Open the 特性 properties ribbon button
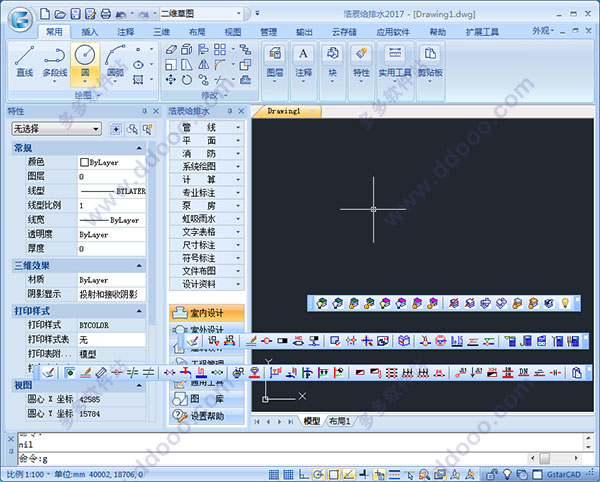Screen dimensions: 600x482 [x=361, y=63]
